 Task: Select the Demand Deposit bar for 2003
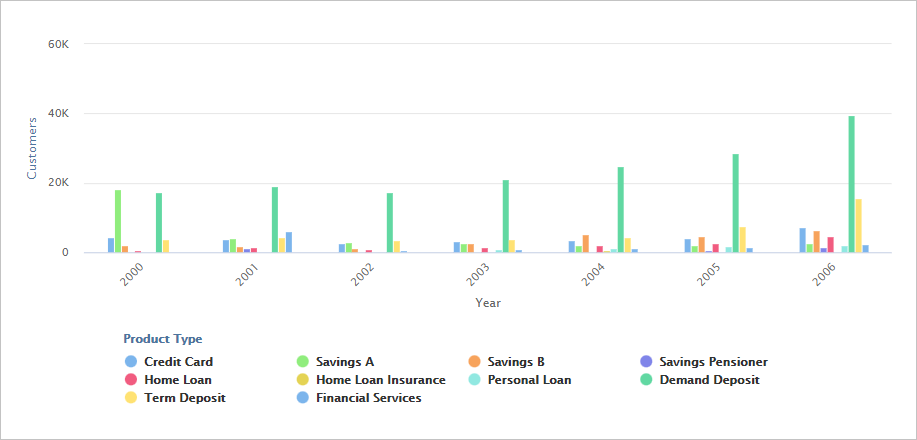click(506, 216)
